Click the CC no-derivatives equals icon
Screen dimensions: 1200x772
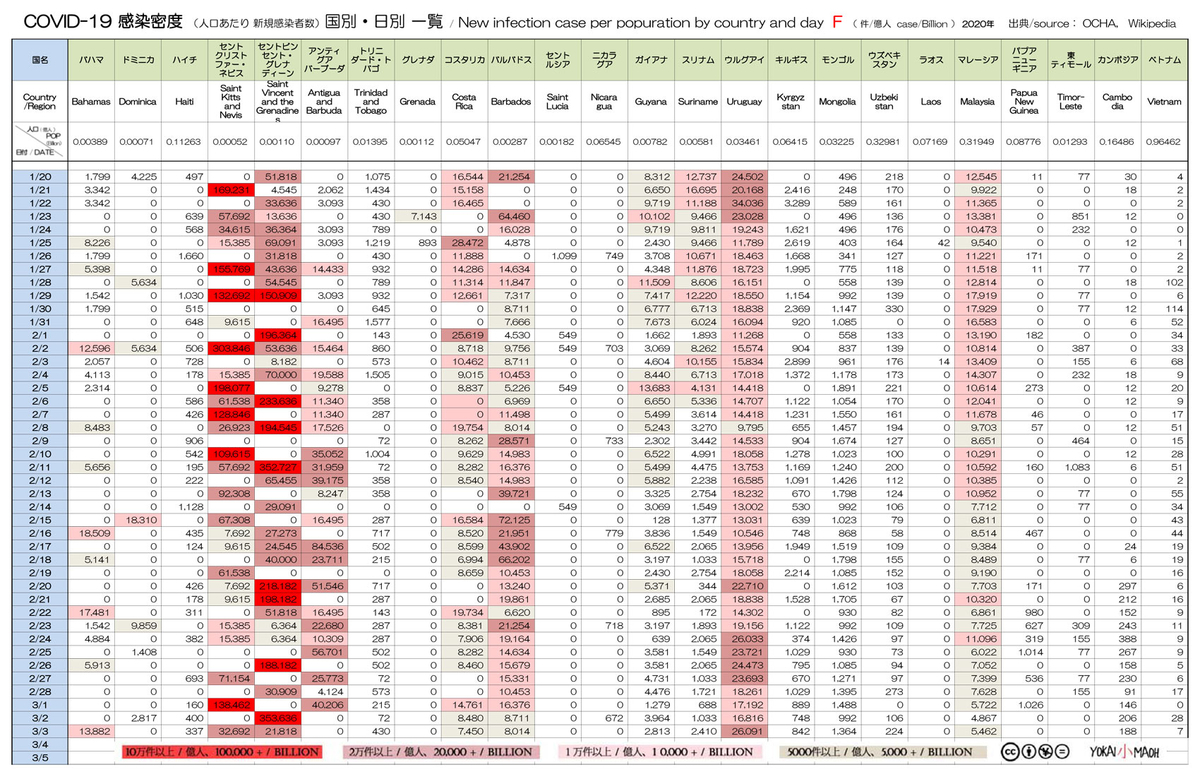1063,752
